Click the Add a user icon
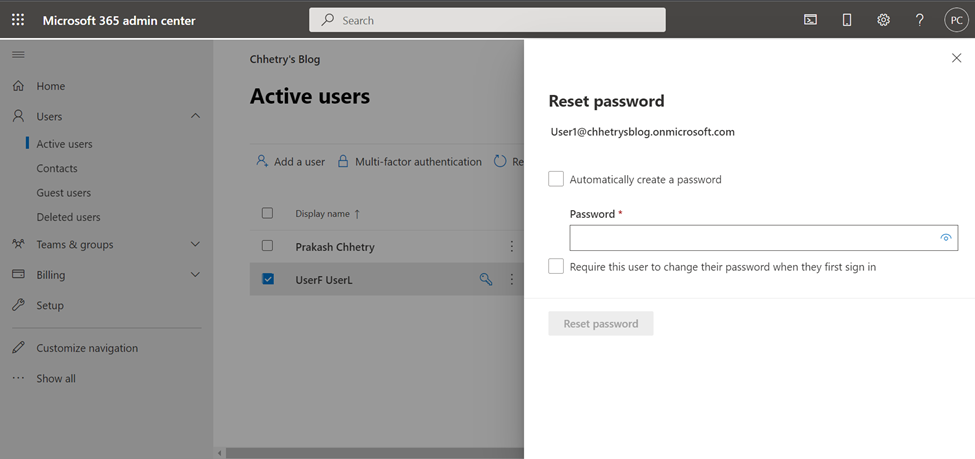Image resolution: width=975 pixels, height=459 pixels. tap(262, 161)
